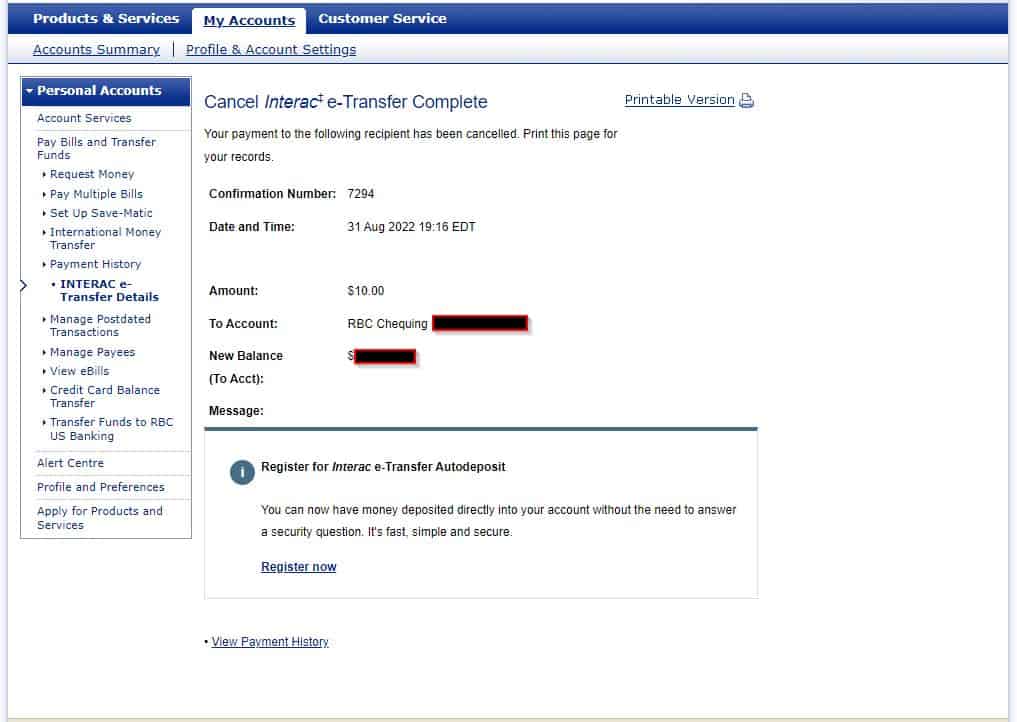This screenshot has height=722, width=1017.
Task: Open Account Services in sidebar
Action: (84, 118)
